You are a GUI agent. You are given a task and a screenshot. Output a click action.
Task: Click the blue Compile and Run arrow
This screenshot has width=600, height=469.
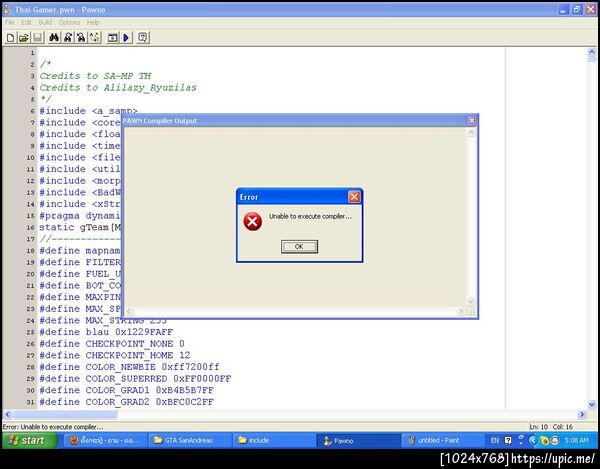[x=126, y=37]
